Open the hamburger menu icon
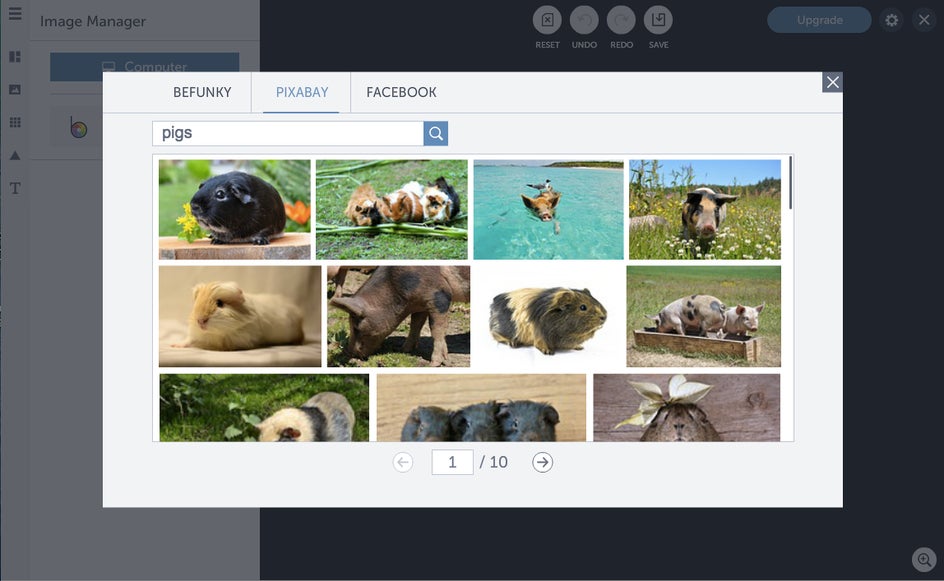 15,14
